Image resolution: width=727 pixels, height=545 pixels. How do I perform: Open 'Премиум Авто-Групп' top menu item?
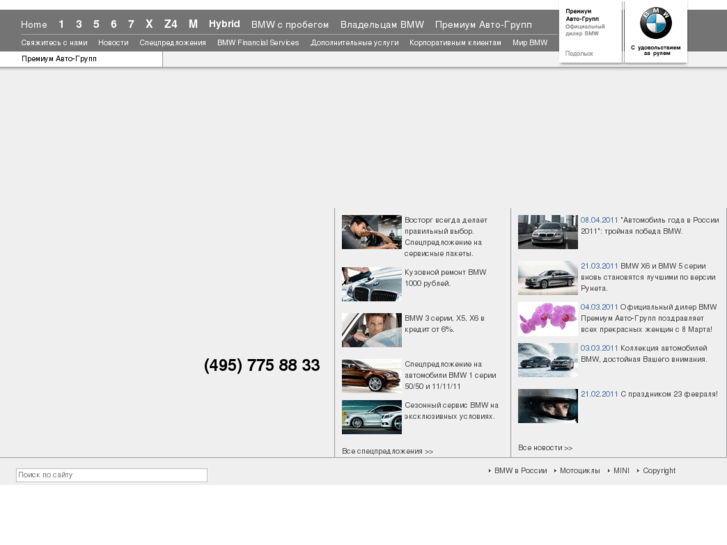[483, 25]
